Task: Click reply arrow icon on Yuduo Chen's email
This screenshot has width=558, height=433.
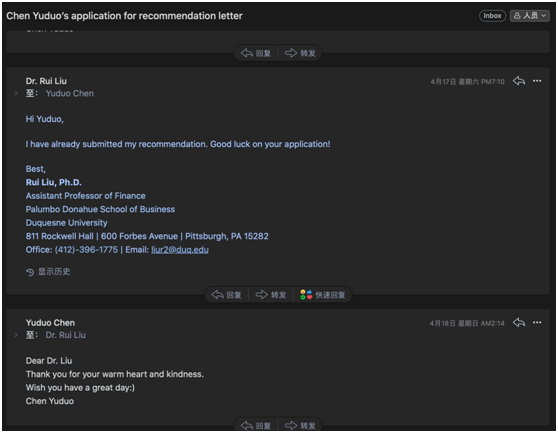Action: 519,323
